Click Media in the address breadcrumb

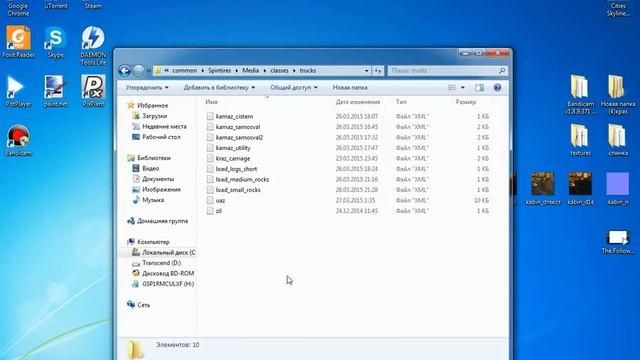tap(251, 71)
